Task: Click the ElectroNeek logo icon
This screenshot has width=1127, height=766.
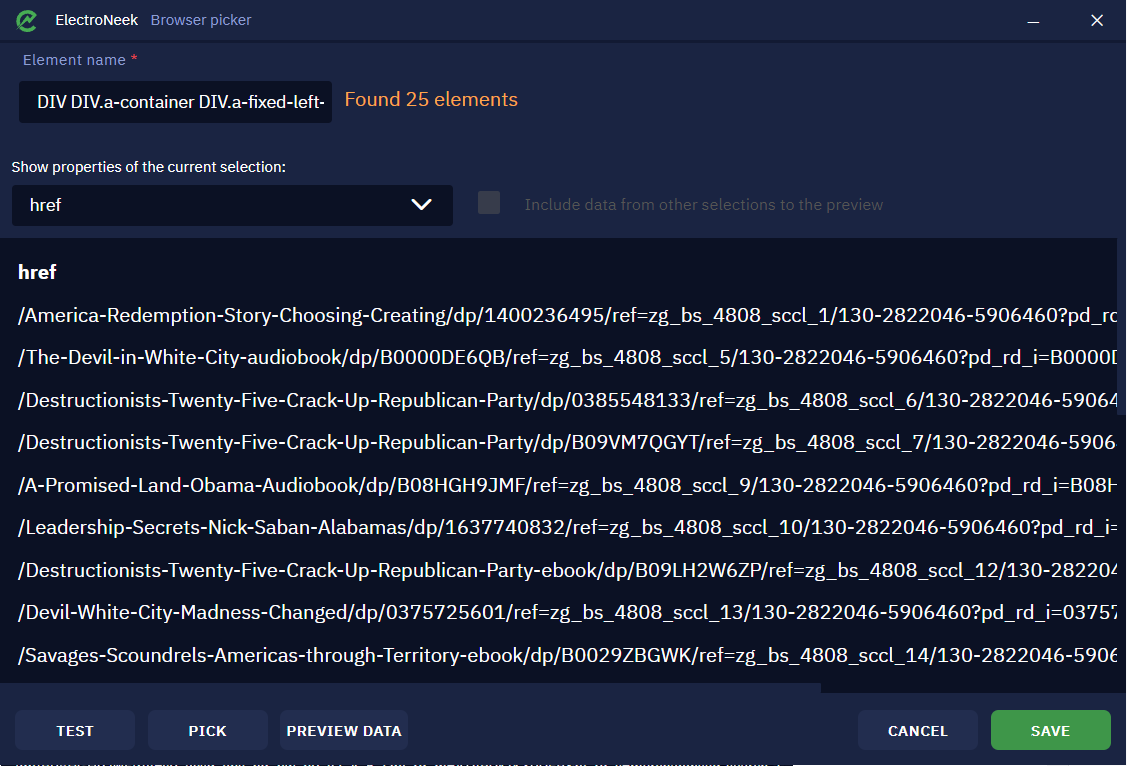Action: [27, 21]
